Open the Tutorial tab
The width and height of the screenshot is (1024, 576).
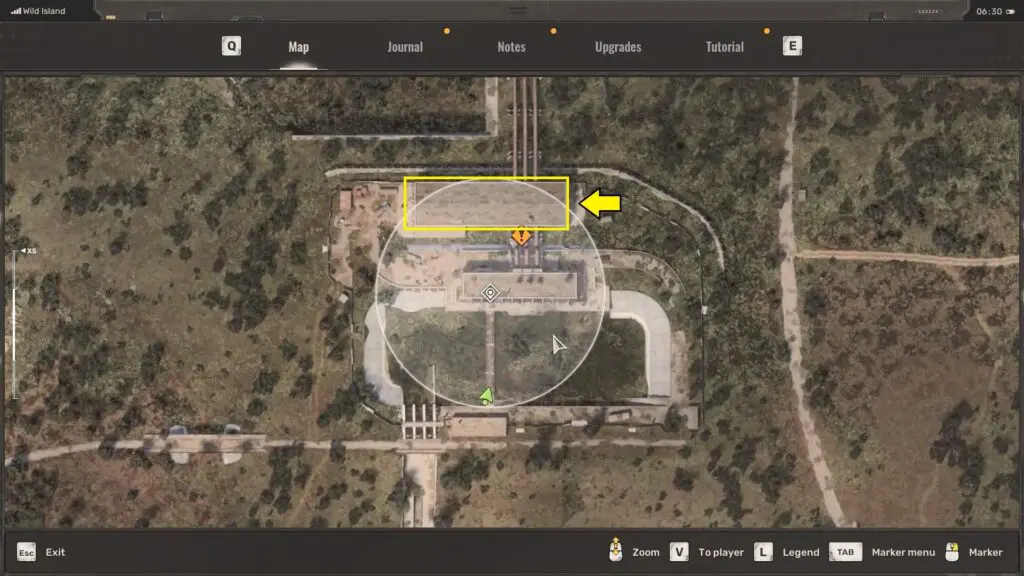click(x=725, y=47)
